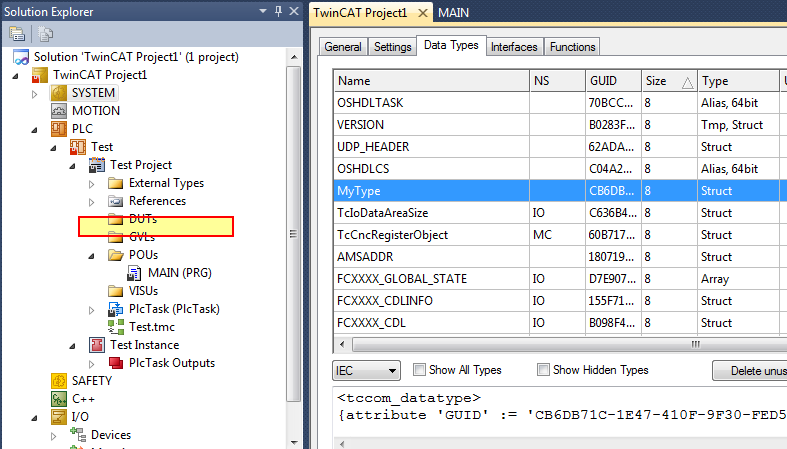This screenshot has height=449, width=787.
Task: Select the Data Types tab
Action: 451,45
